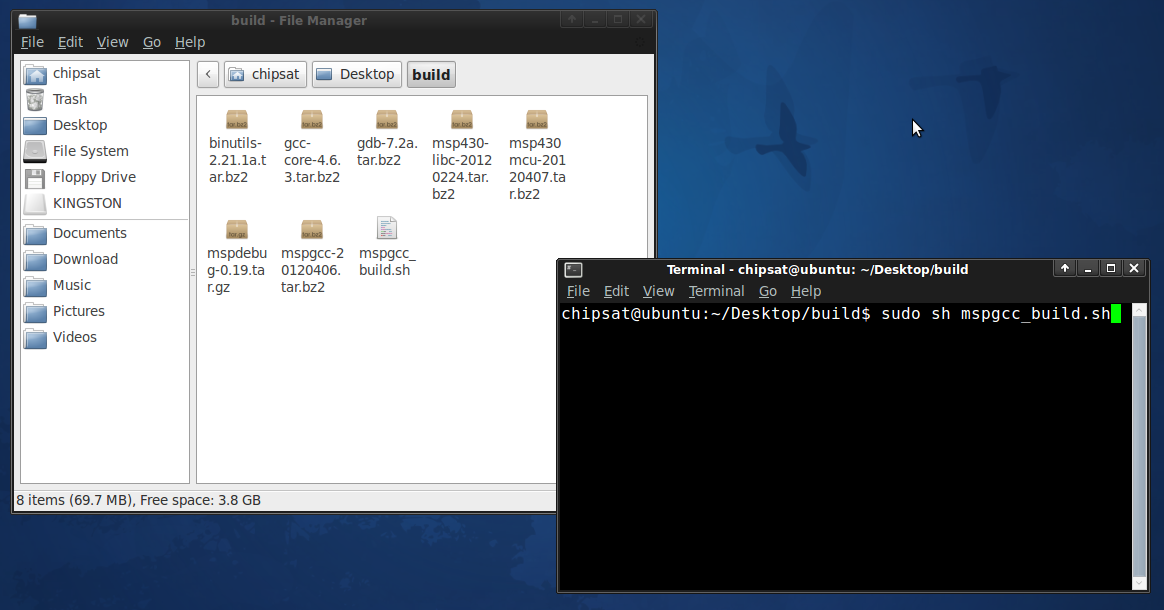Open File menu in Terminal
The width and height of the screenshot is (1164, 610).
coord(578,291)
